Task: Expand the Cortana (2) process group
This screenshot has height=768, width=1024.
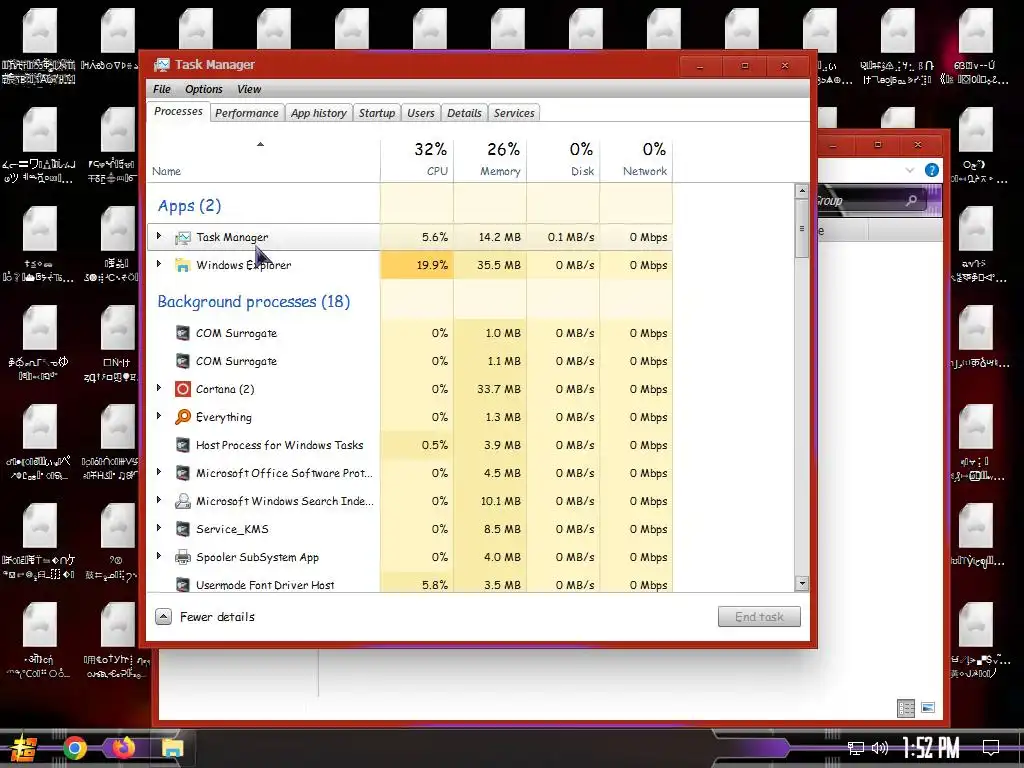Action: click(159, 388)
